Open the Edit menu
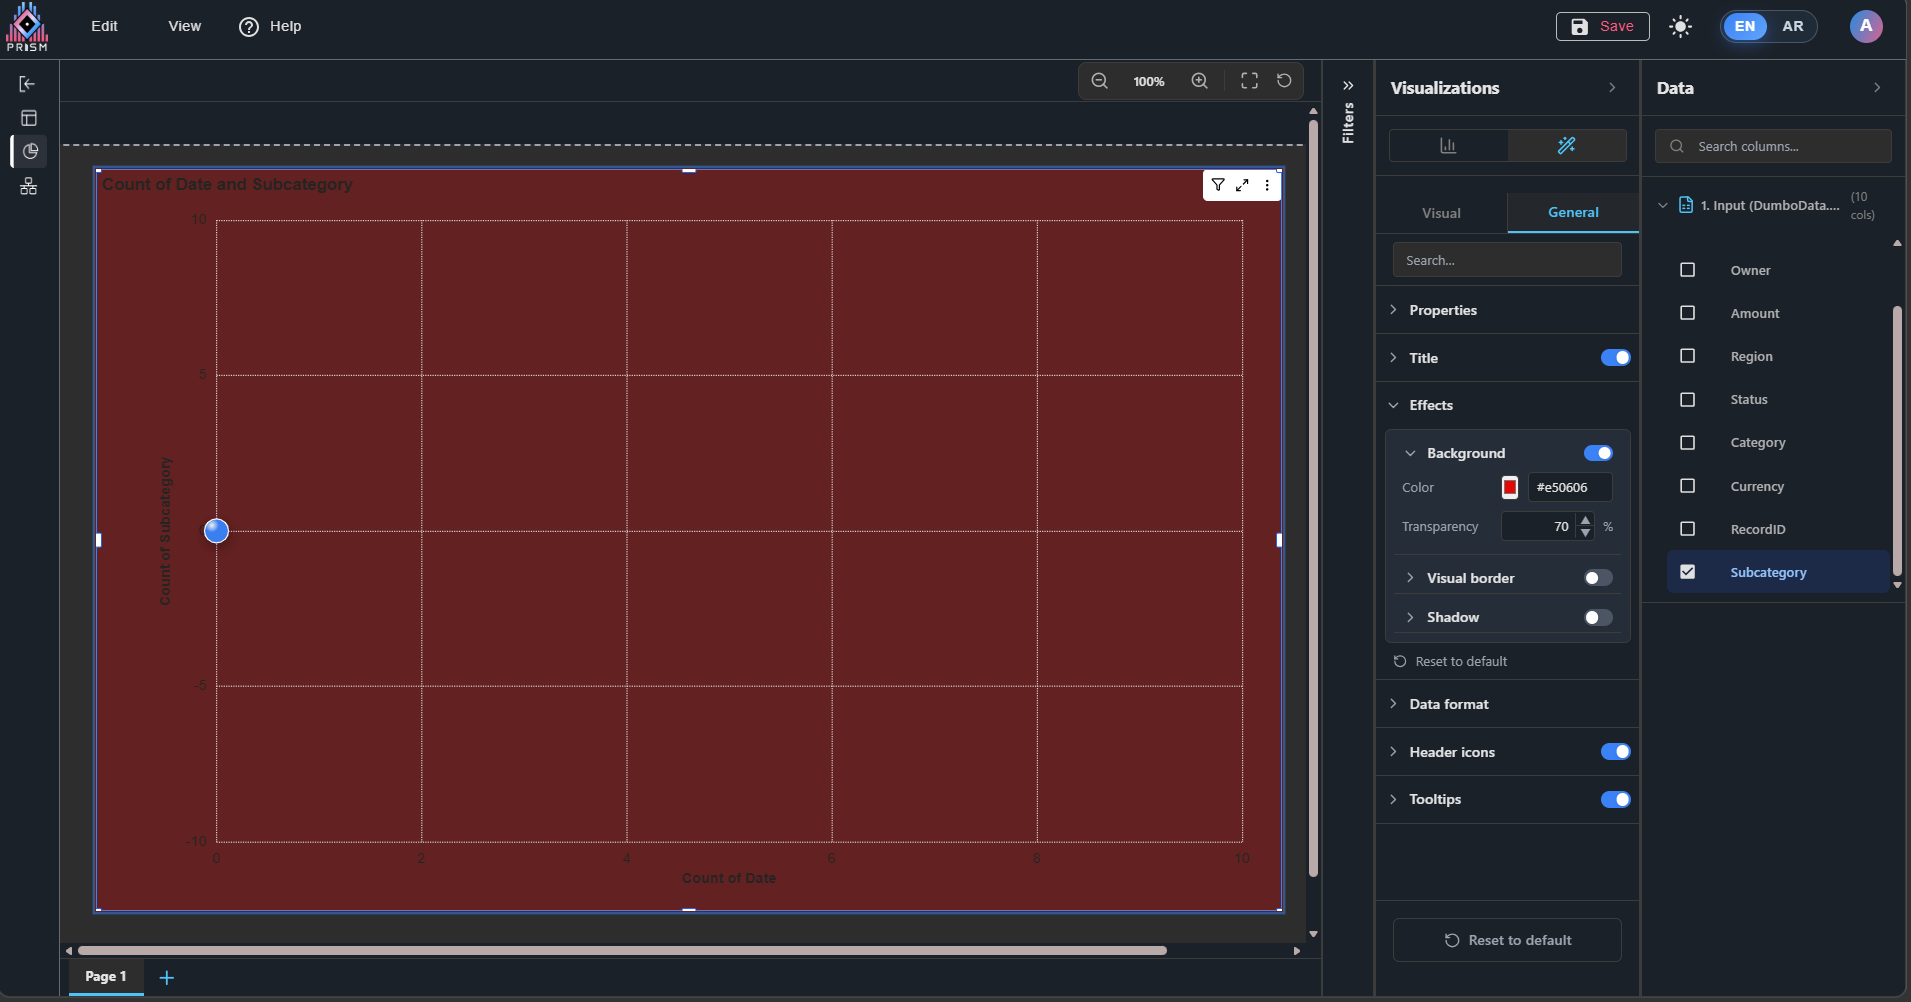 104,26
